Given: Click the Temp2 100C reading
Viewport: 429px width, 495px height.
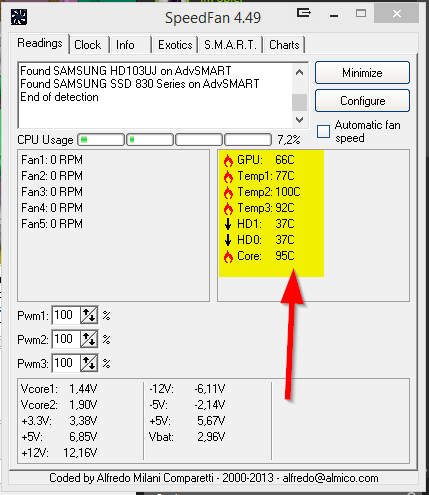Looking at the screenshot, I should (x=269, y=192).
